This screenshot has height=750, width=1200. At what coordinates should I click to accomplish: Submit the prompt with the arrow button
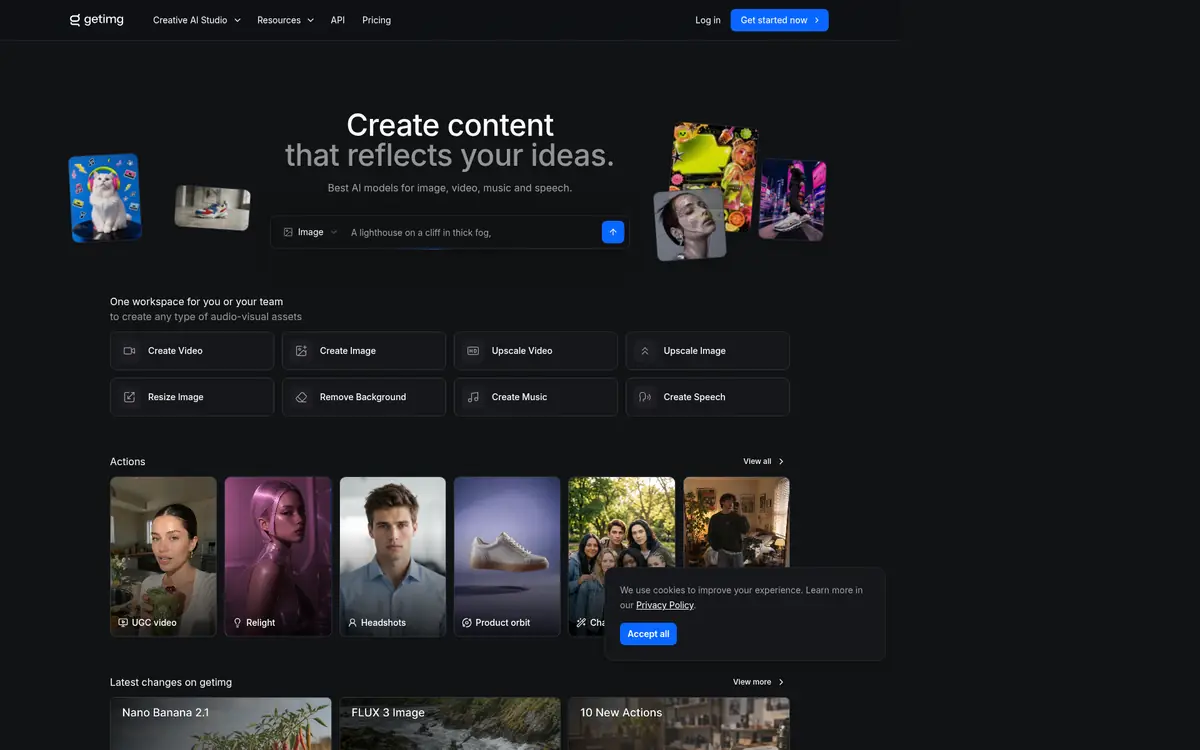613,232
